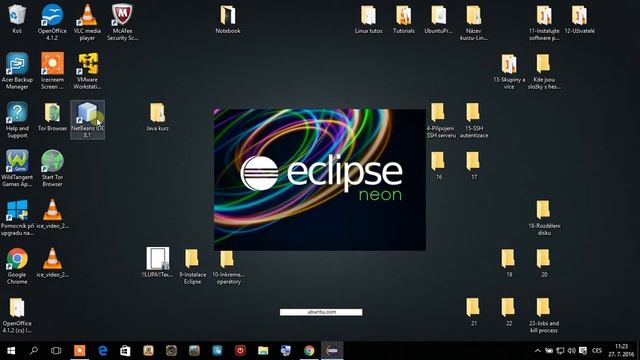Viewport: 640px width, 360px height.
Task: Open the 10-Inkrement operátory folder
Action: 228,266
